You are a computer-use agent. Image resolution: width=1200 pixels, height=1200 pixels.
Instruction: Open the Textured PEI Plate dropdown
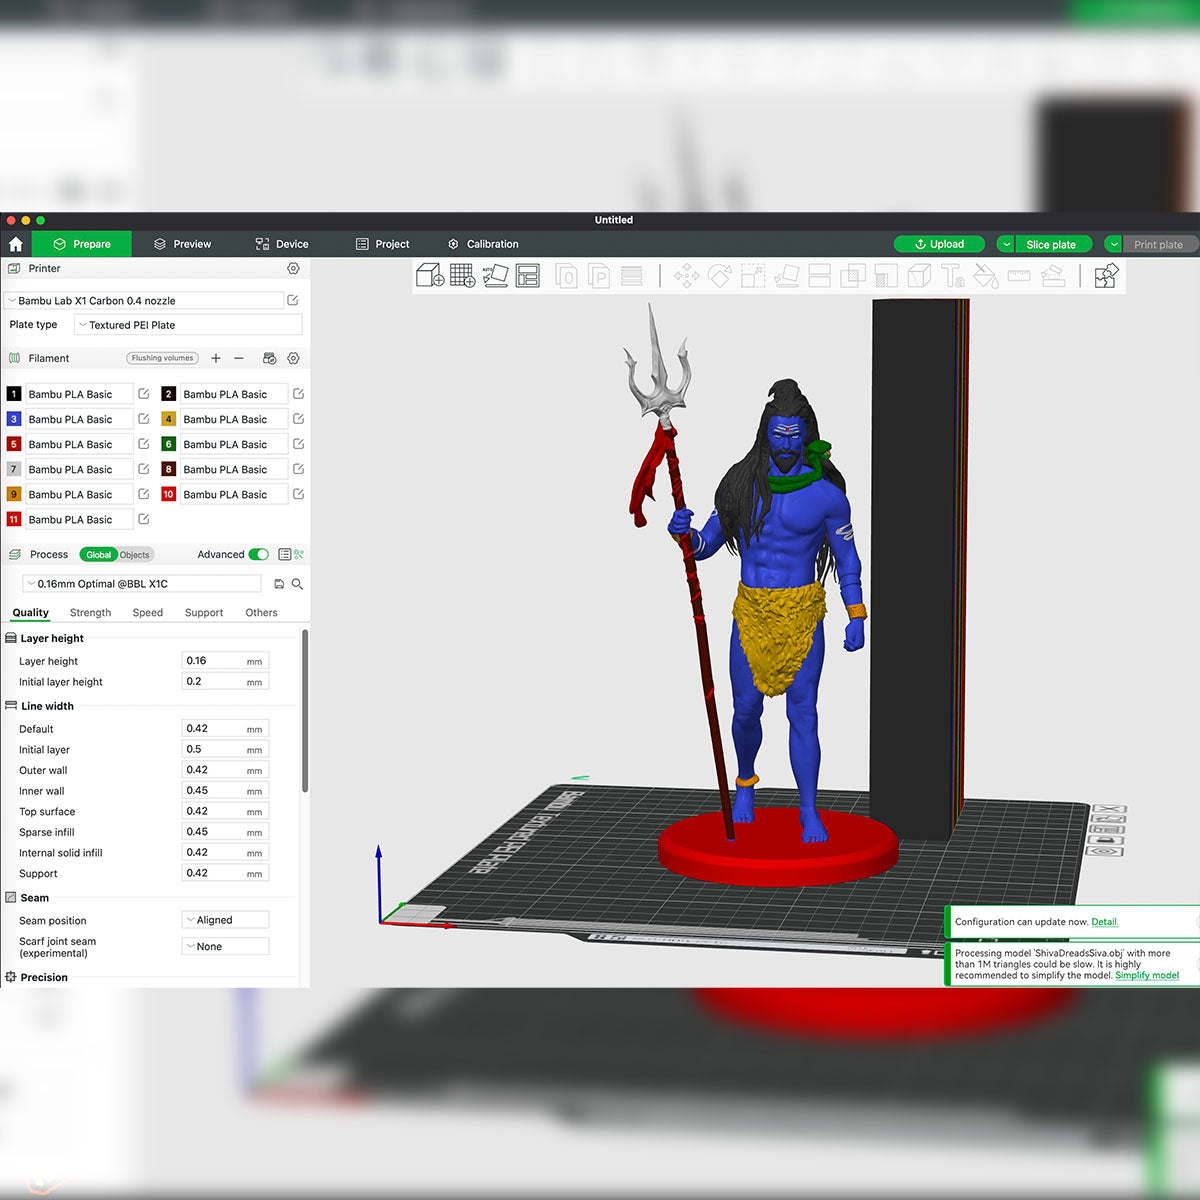pyautogui.click(x=188, y=325)
